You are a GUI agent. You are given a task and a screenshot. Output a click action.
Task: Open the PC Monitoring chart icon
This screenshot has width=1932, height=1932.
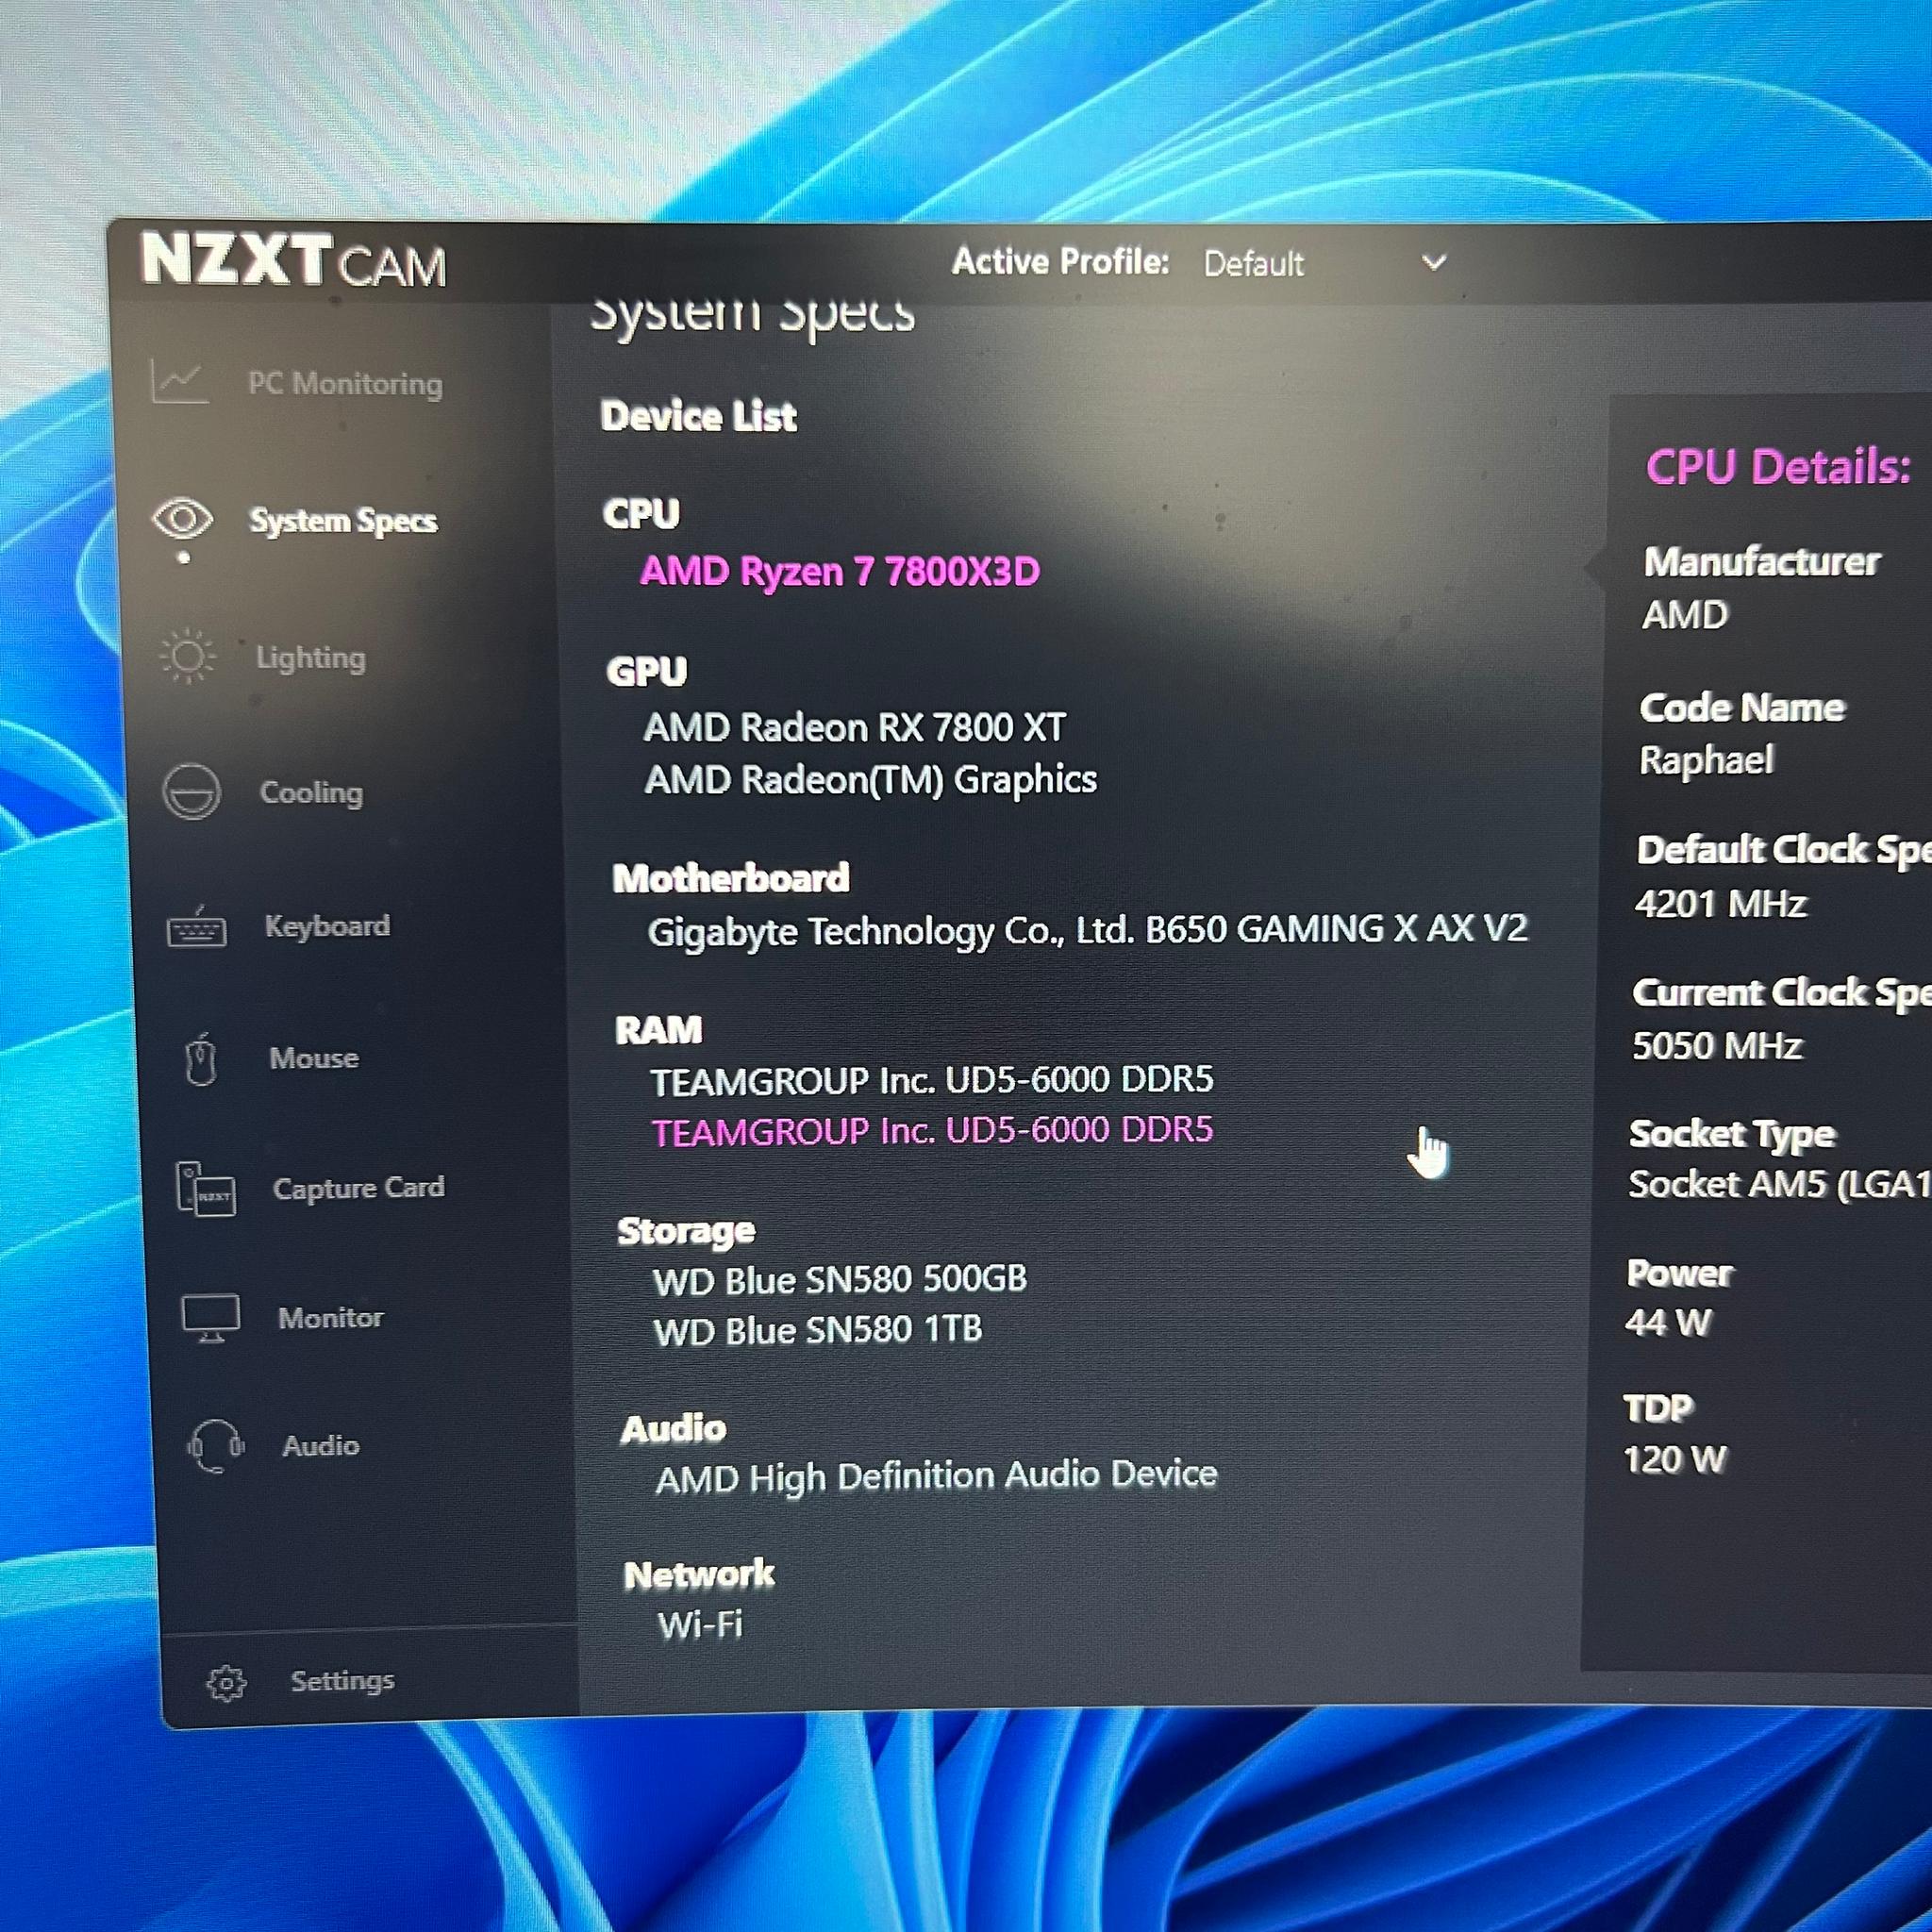tap(180, 381)
